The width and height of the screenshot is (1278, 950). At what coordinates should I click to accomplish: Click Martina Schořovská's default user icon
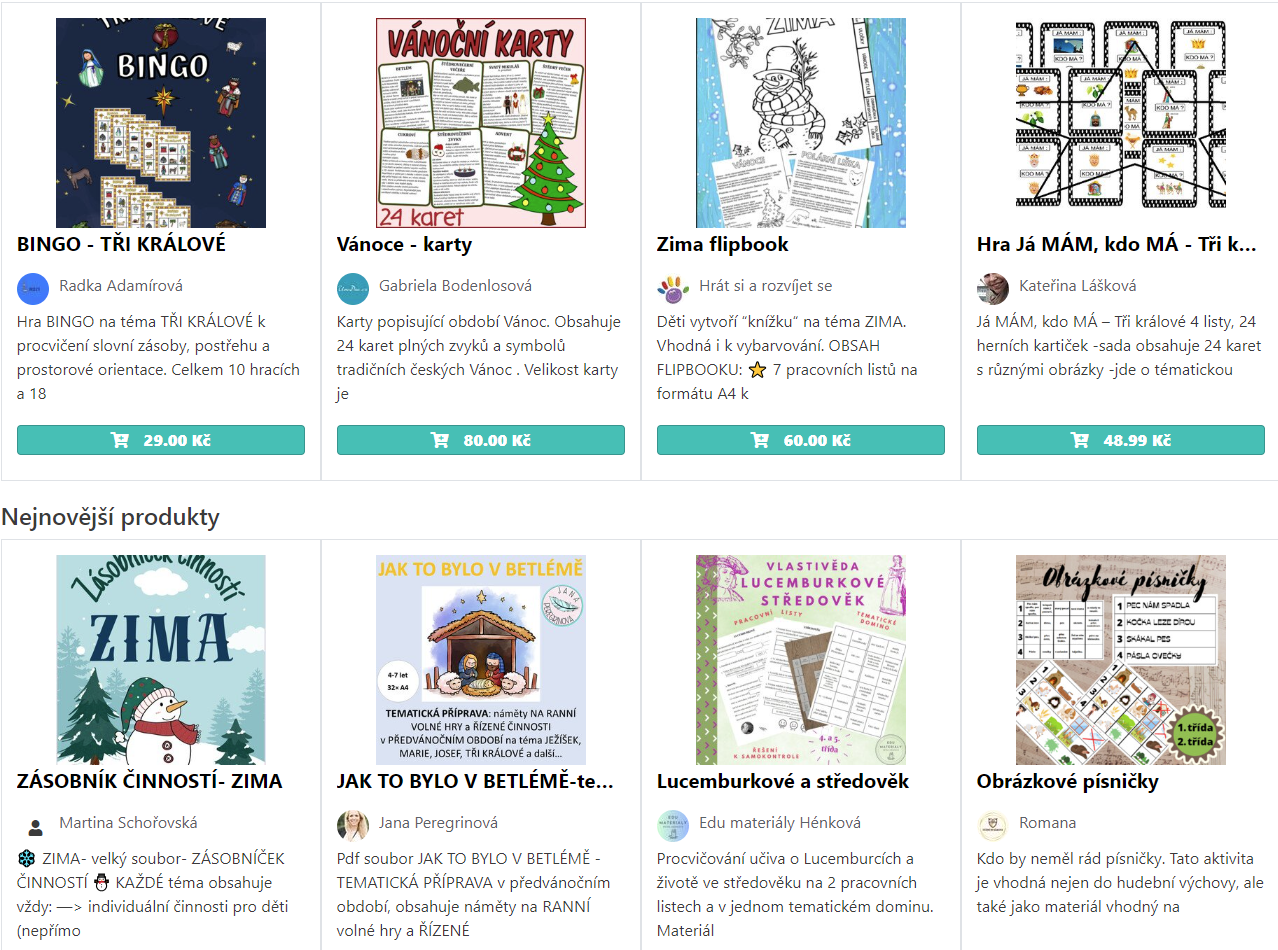tap(33, 826)
